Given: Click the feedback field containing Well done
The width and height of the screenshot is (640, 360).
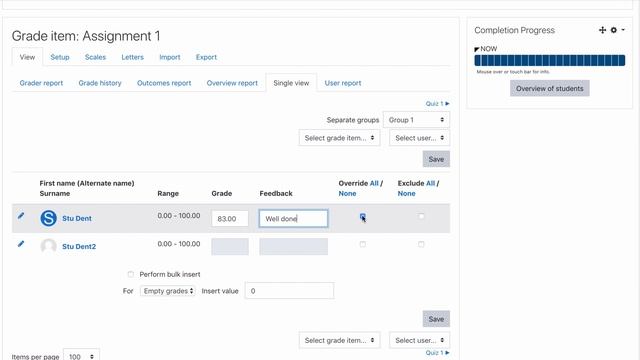Looking at the screenshot, I should pyautogui.click(x=293, y=218).
